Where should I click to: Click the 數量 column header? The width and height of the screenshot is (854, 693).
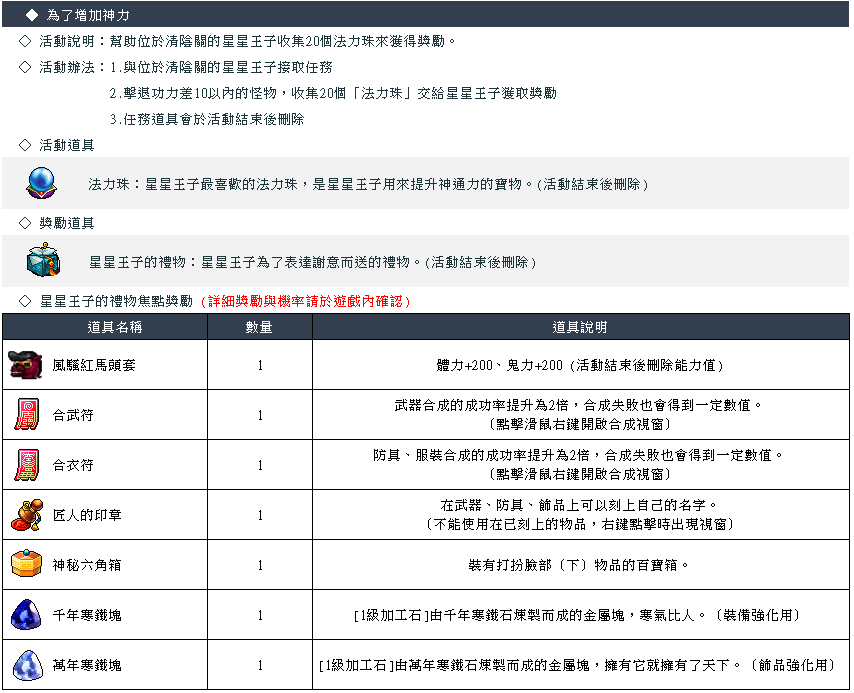pyautogui.click(x=259, y=327)
